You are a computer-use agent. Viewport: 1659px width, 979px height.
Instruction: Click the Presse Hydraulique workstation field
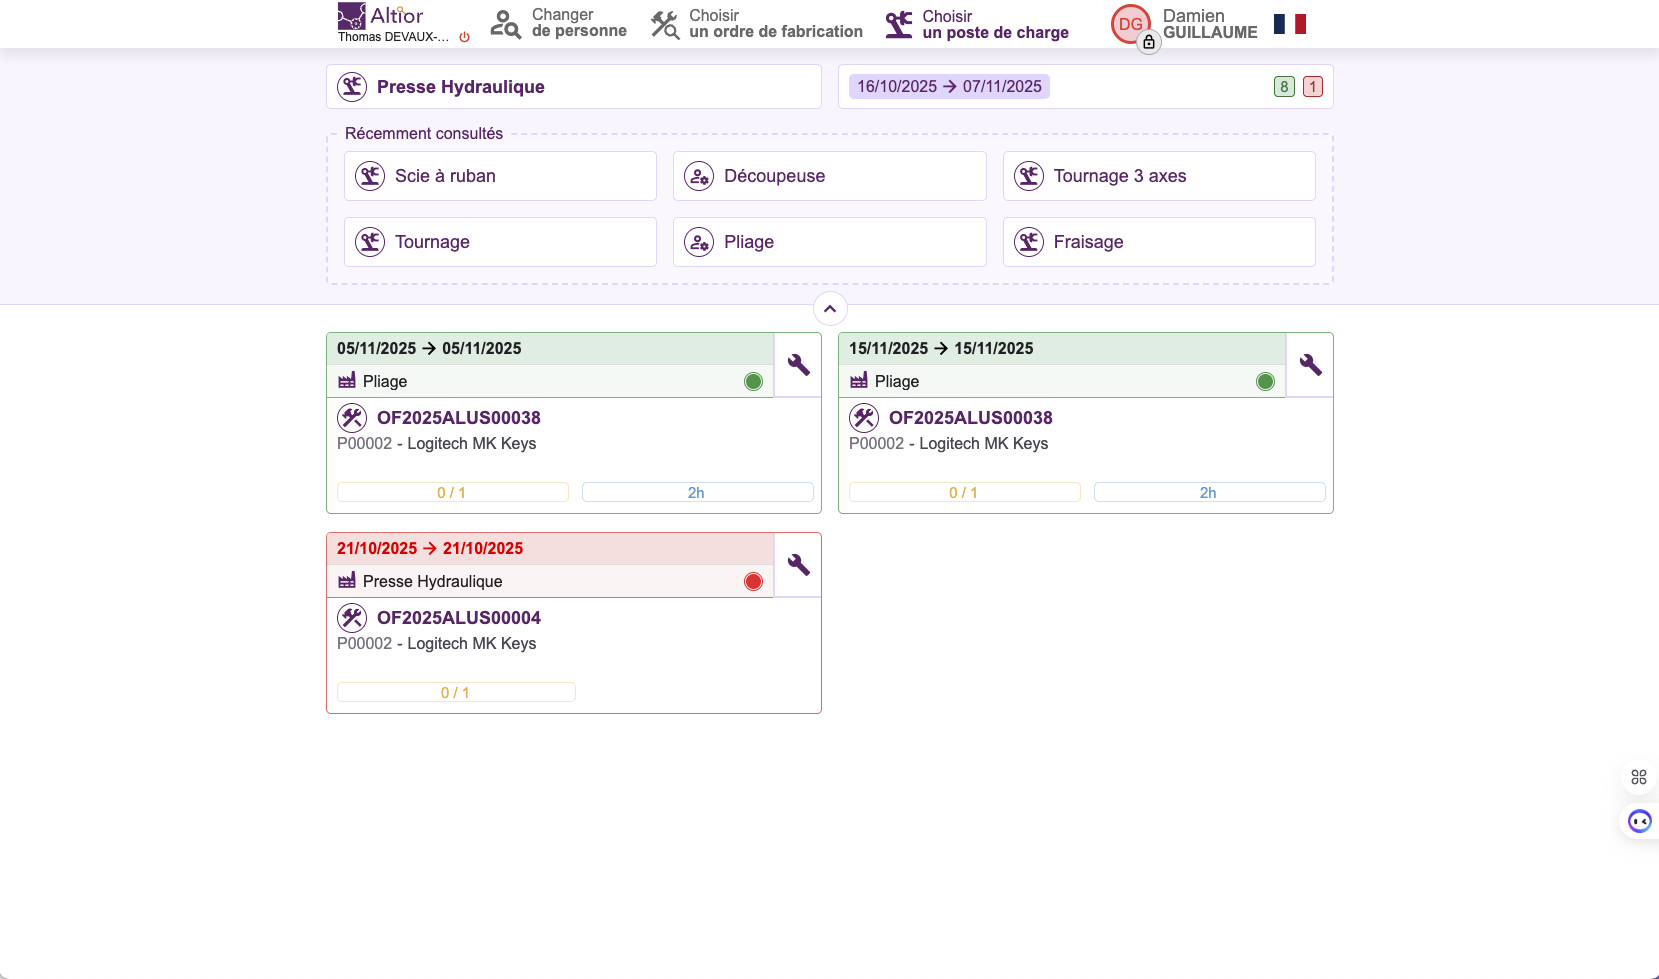pyautogui.click(x=574, y=87)
